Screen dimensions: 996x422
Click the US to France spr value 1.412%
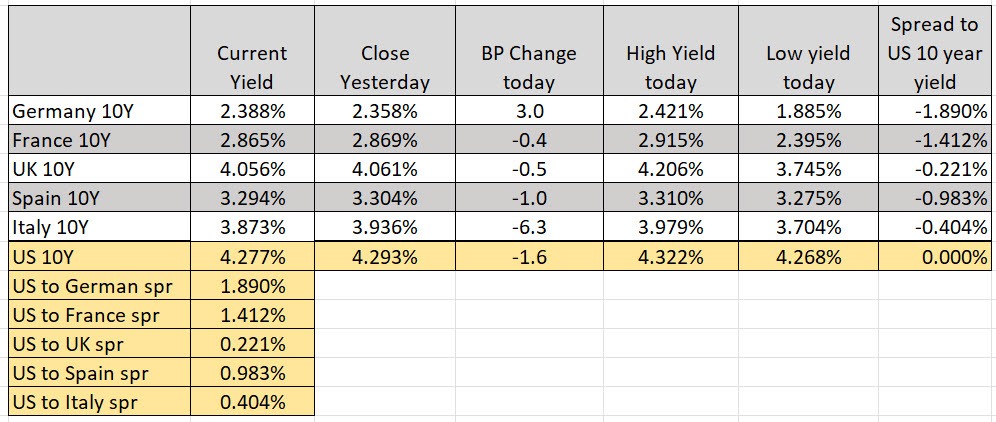[x=251, y=316]
